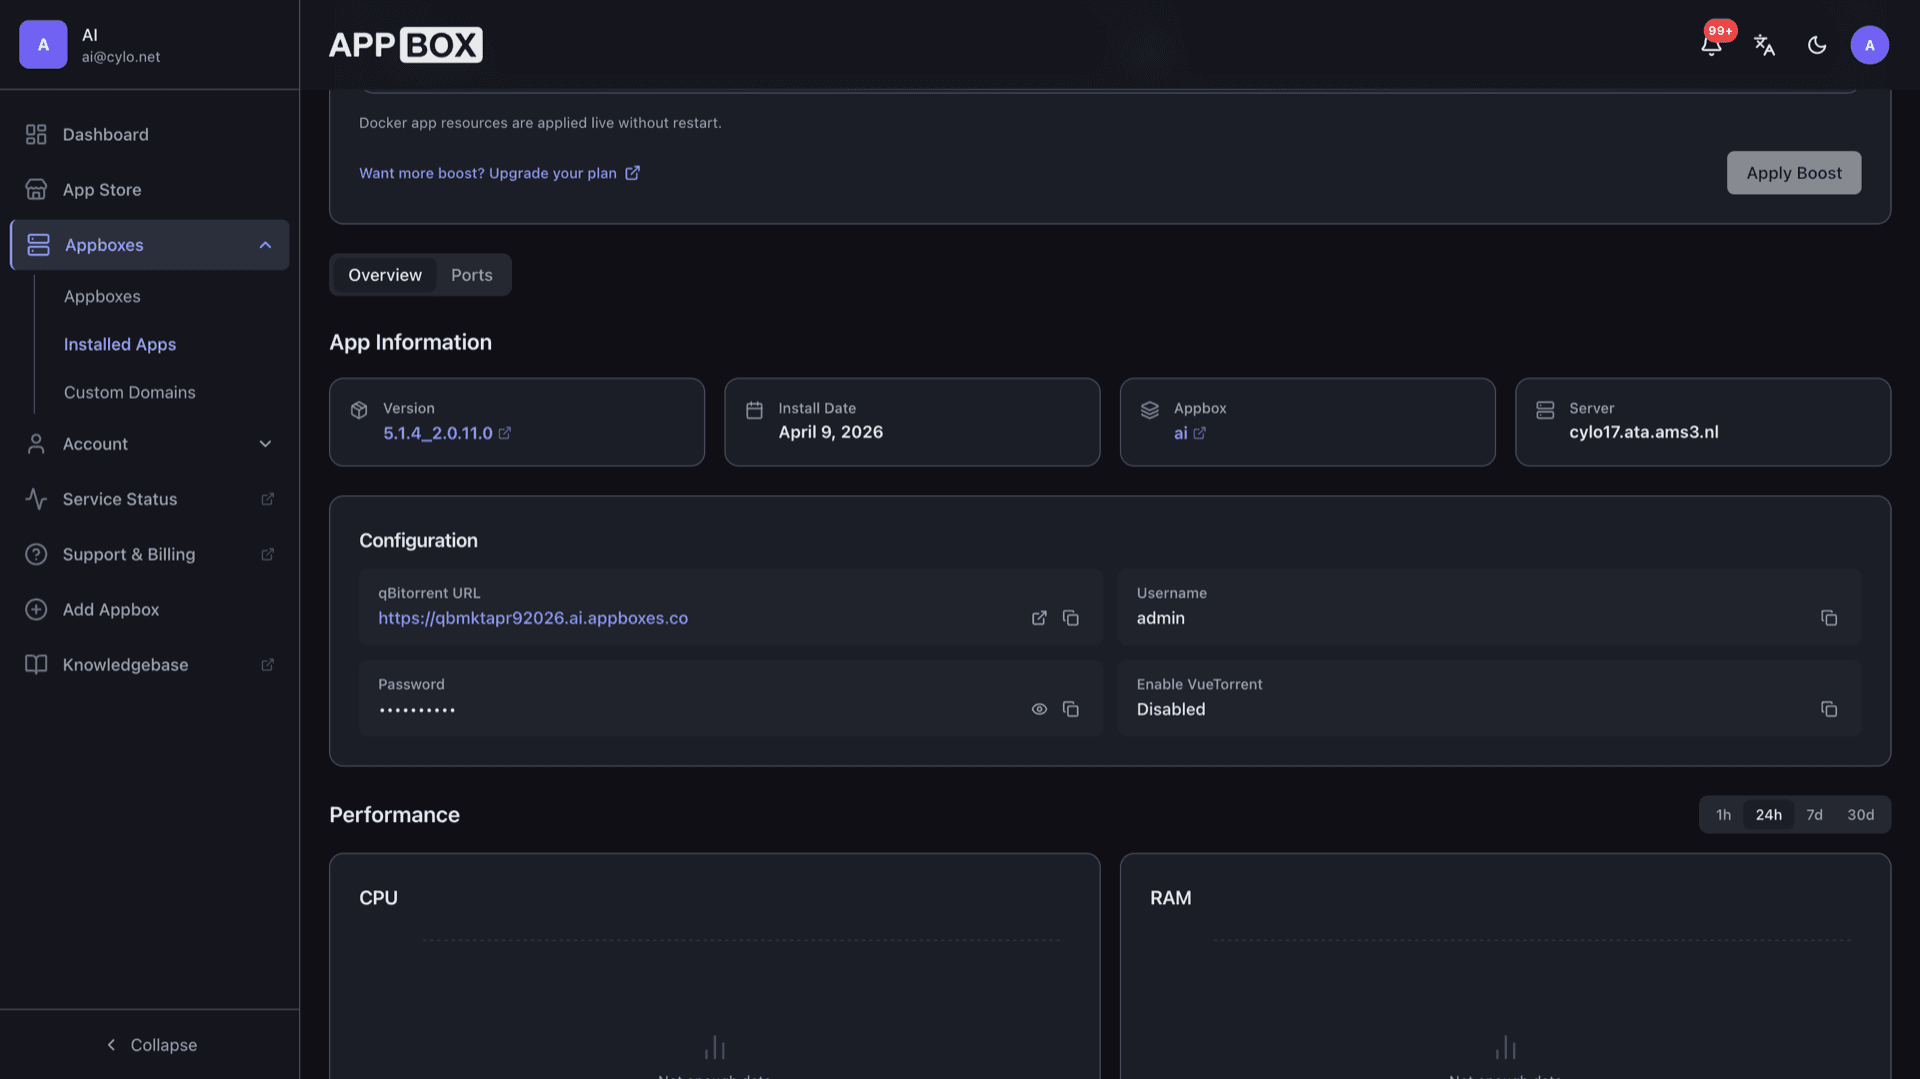Image resolution: width=1920 pixels, height=1079 pixels.
Task: Click the external link icon beside Knowledgebase
Action: (x=267, y=664)
